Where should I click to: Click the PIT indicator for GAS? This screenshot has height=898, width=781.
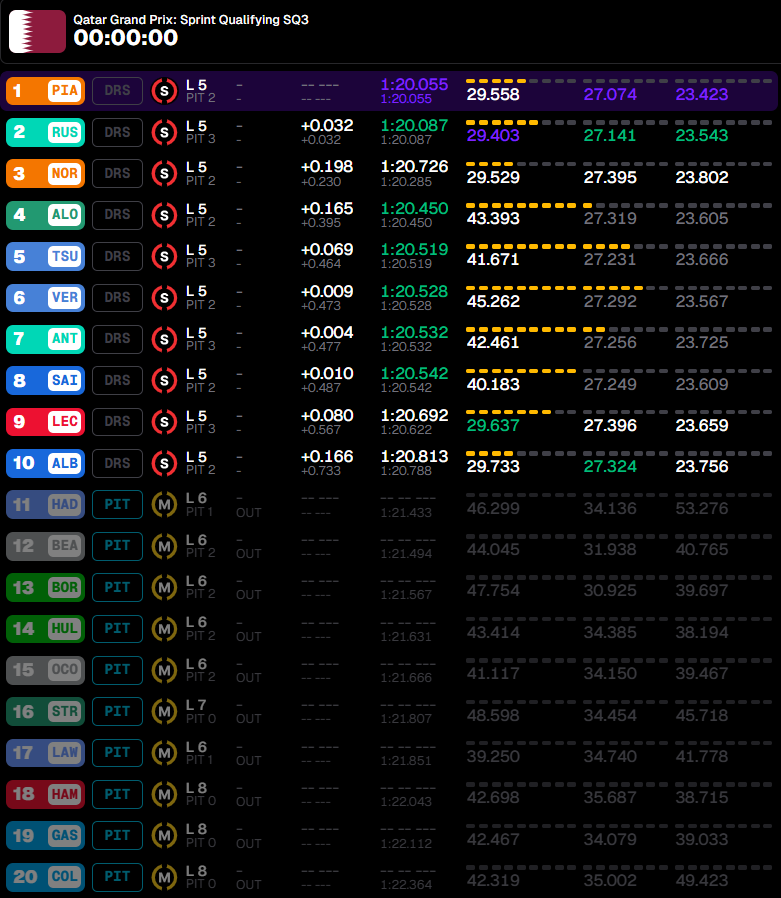click(117, 836)
